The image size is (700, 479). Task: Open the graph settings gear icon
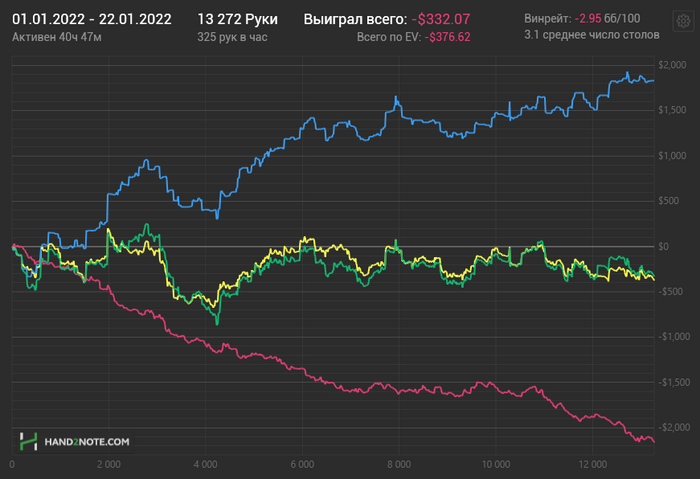(683, 21)
